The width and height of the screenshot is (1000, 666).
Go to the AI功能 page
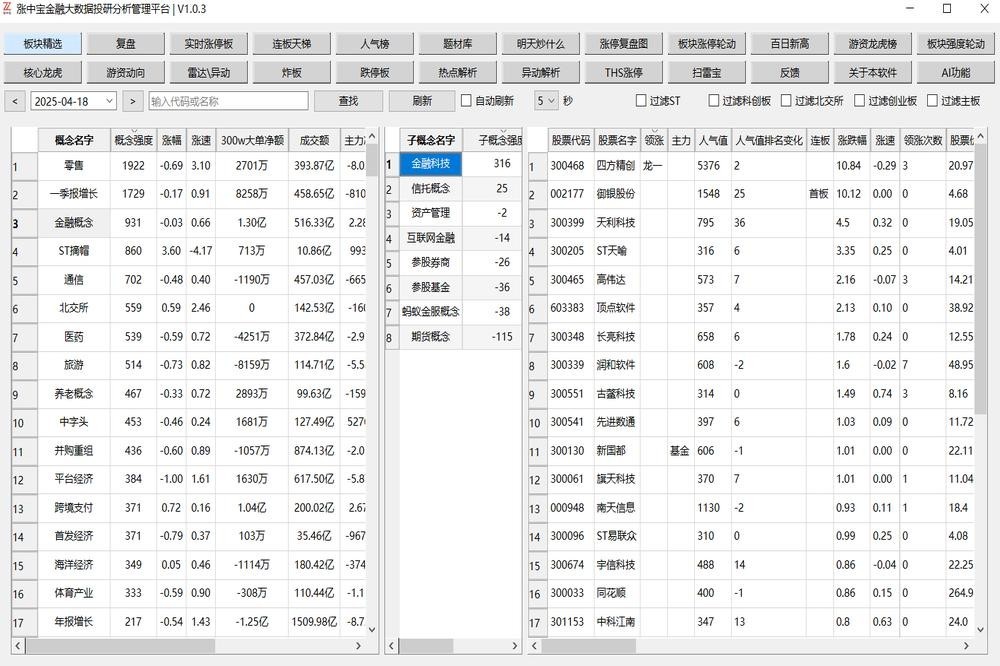pyautogui.click(x=955, y=73)
